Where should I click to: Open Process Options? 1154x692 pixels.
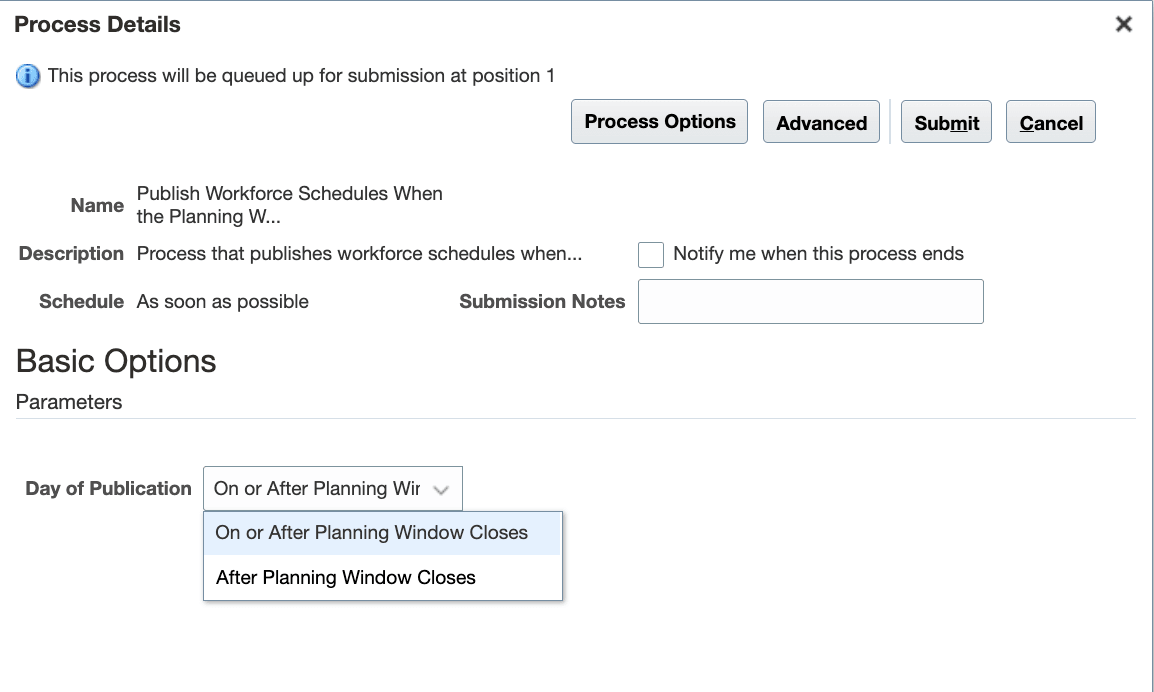click(x=659, y=121)
